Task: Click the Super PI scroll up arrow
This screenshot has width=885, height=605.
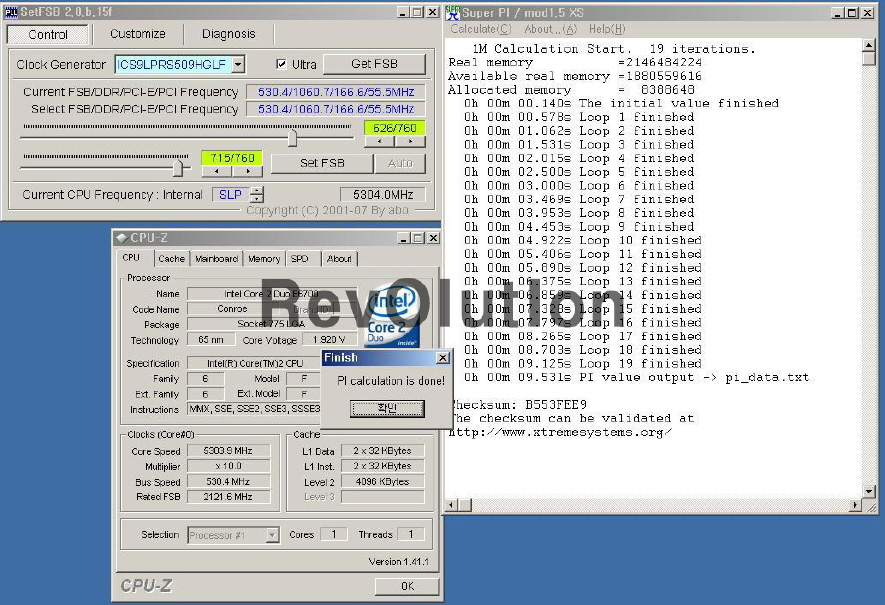Action: point(869,45)
